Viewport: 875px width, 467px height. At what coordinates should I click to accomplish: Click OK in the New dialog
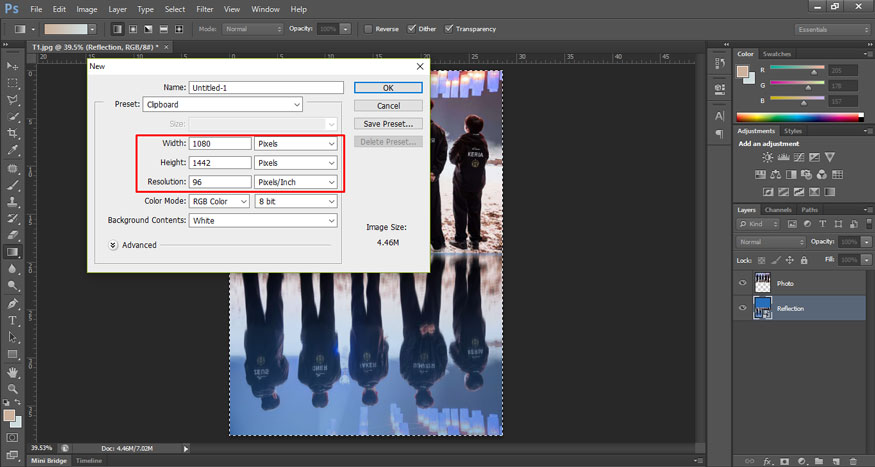pyautogui.click(x=388, y=88)
